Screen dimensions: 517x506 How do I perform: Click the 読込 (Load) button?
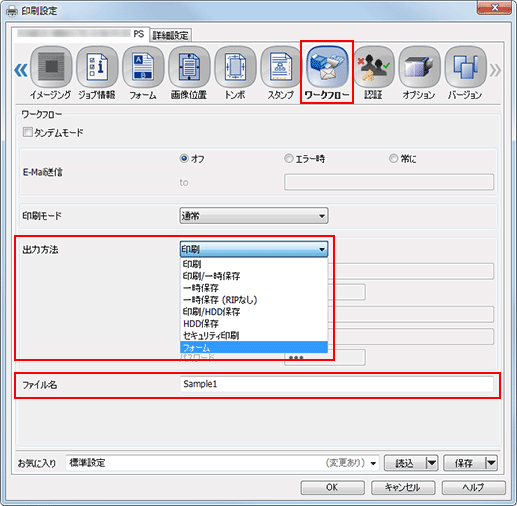[405, 463]
